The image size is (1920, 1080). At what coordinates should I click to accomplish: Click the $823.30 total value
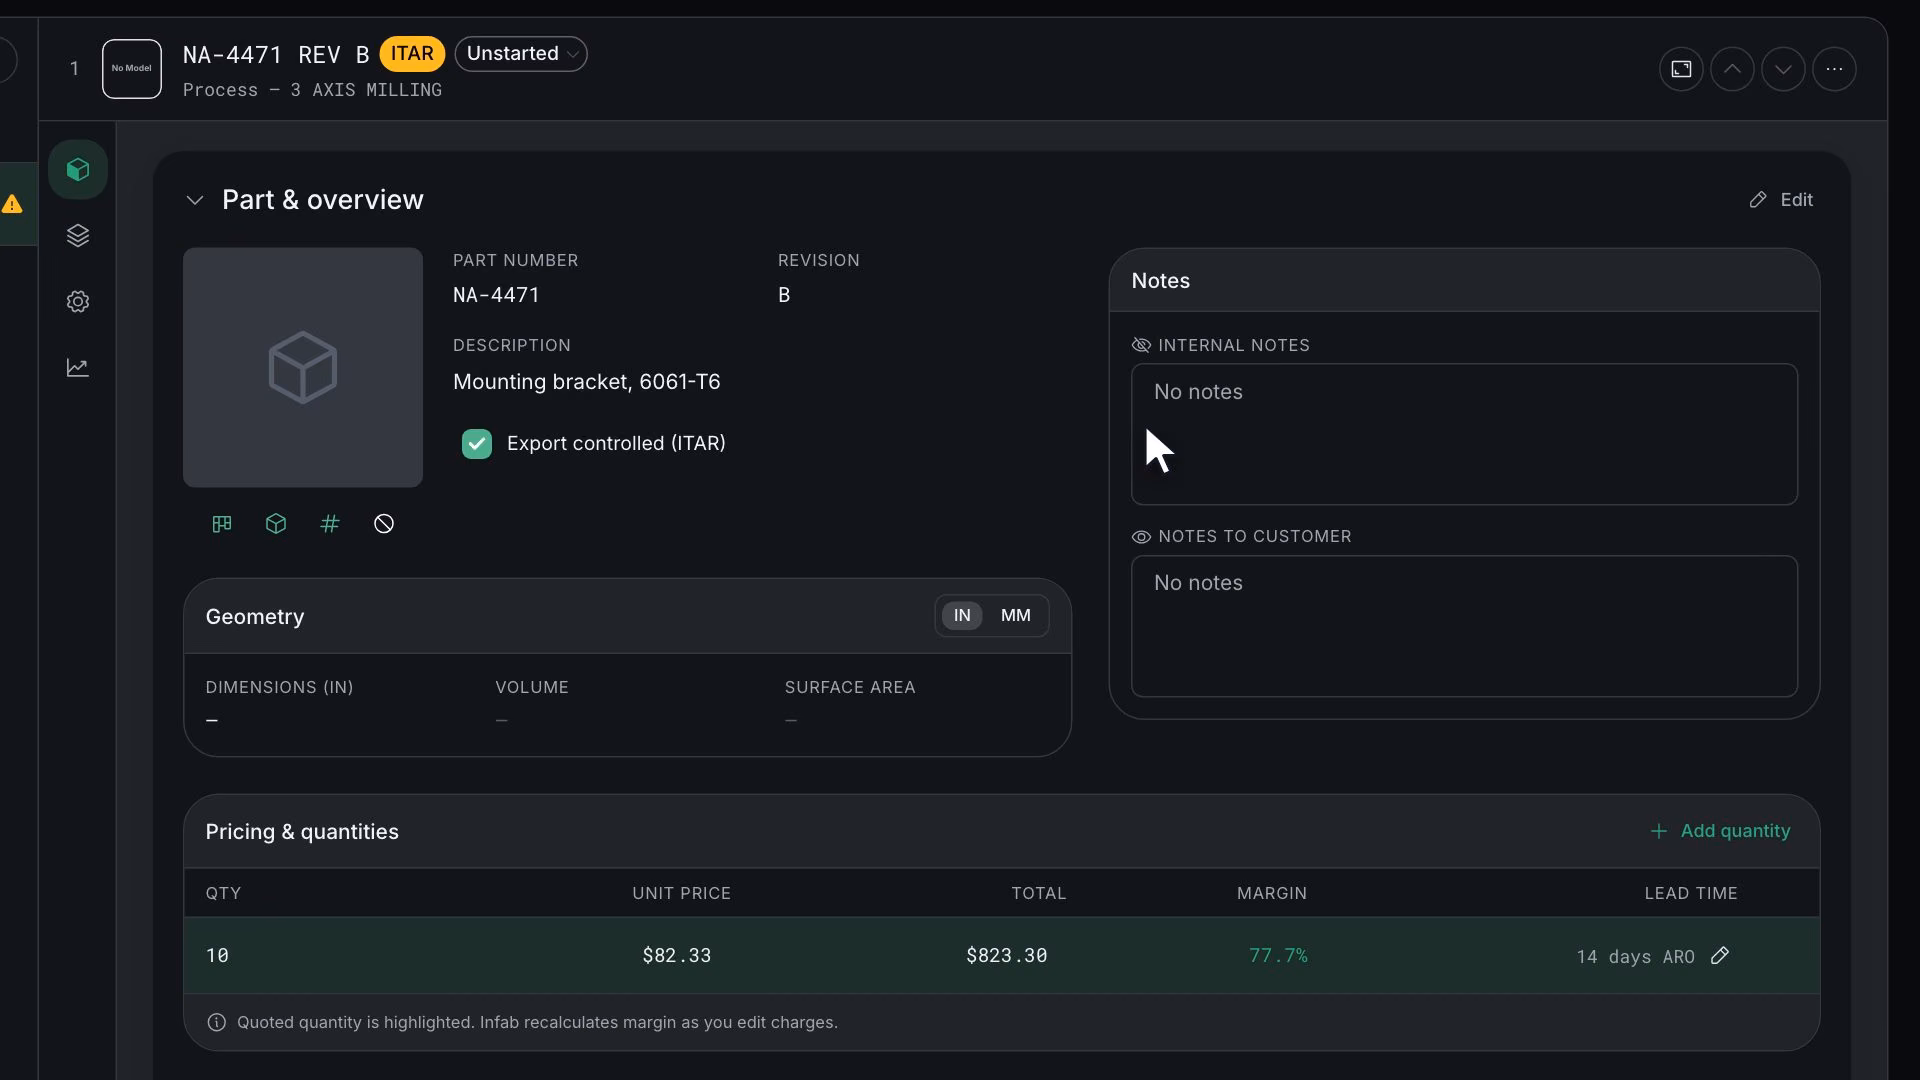1007,956
